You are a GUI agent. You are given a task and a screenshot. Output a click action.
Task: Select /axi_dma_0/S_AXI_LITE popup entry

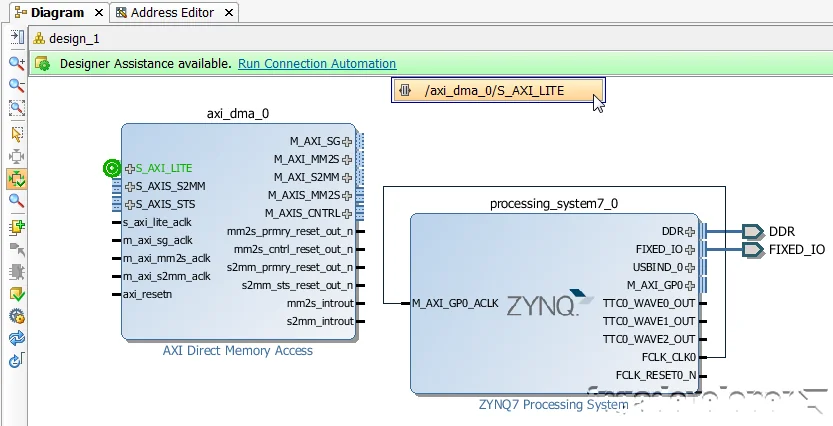pyautogui.click(x=498, y=90)
